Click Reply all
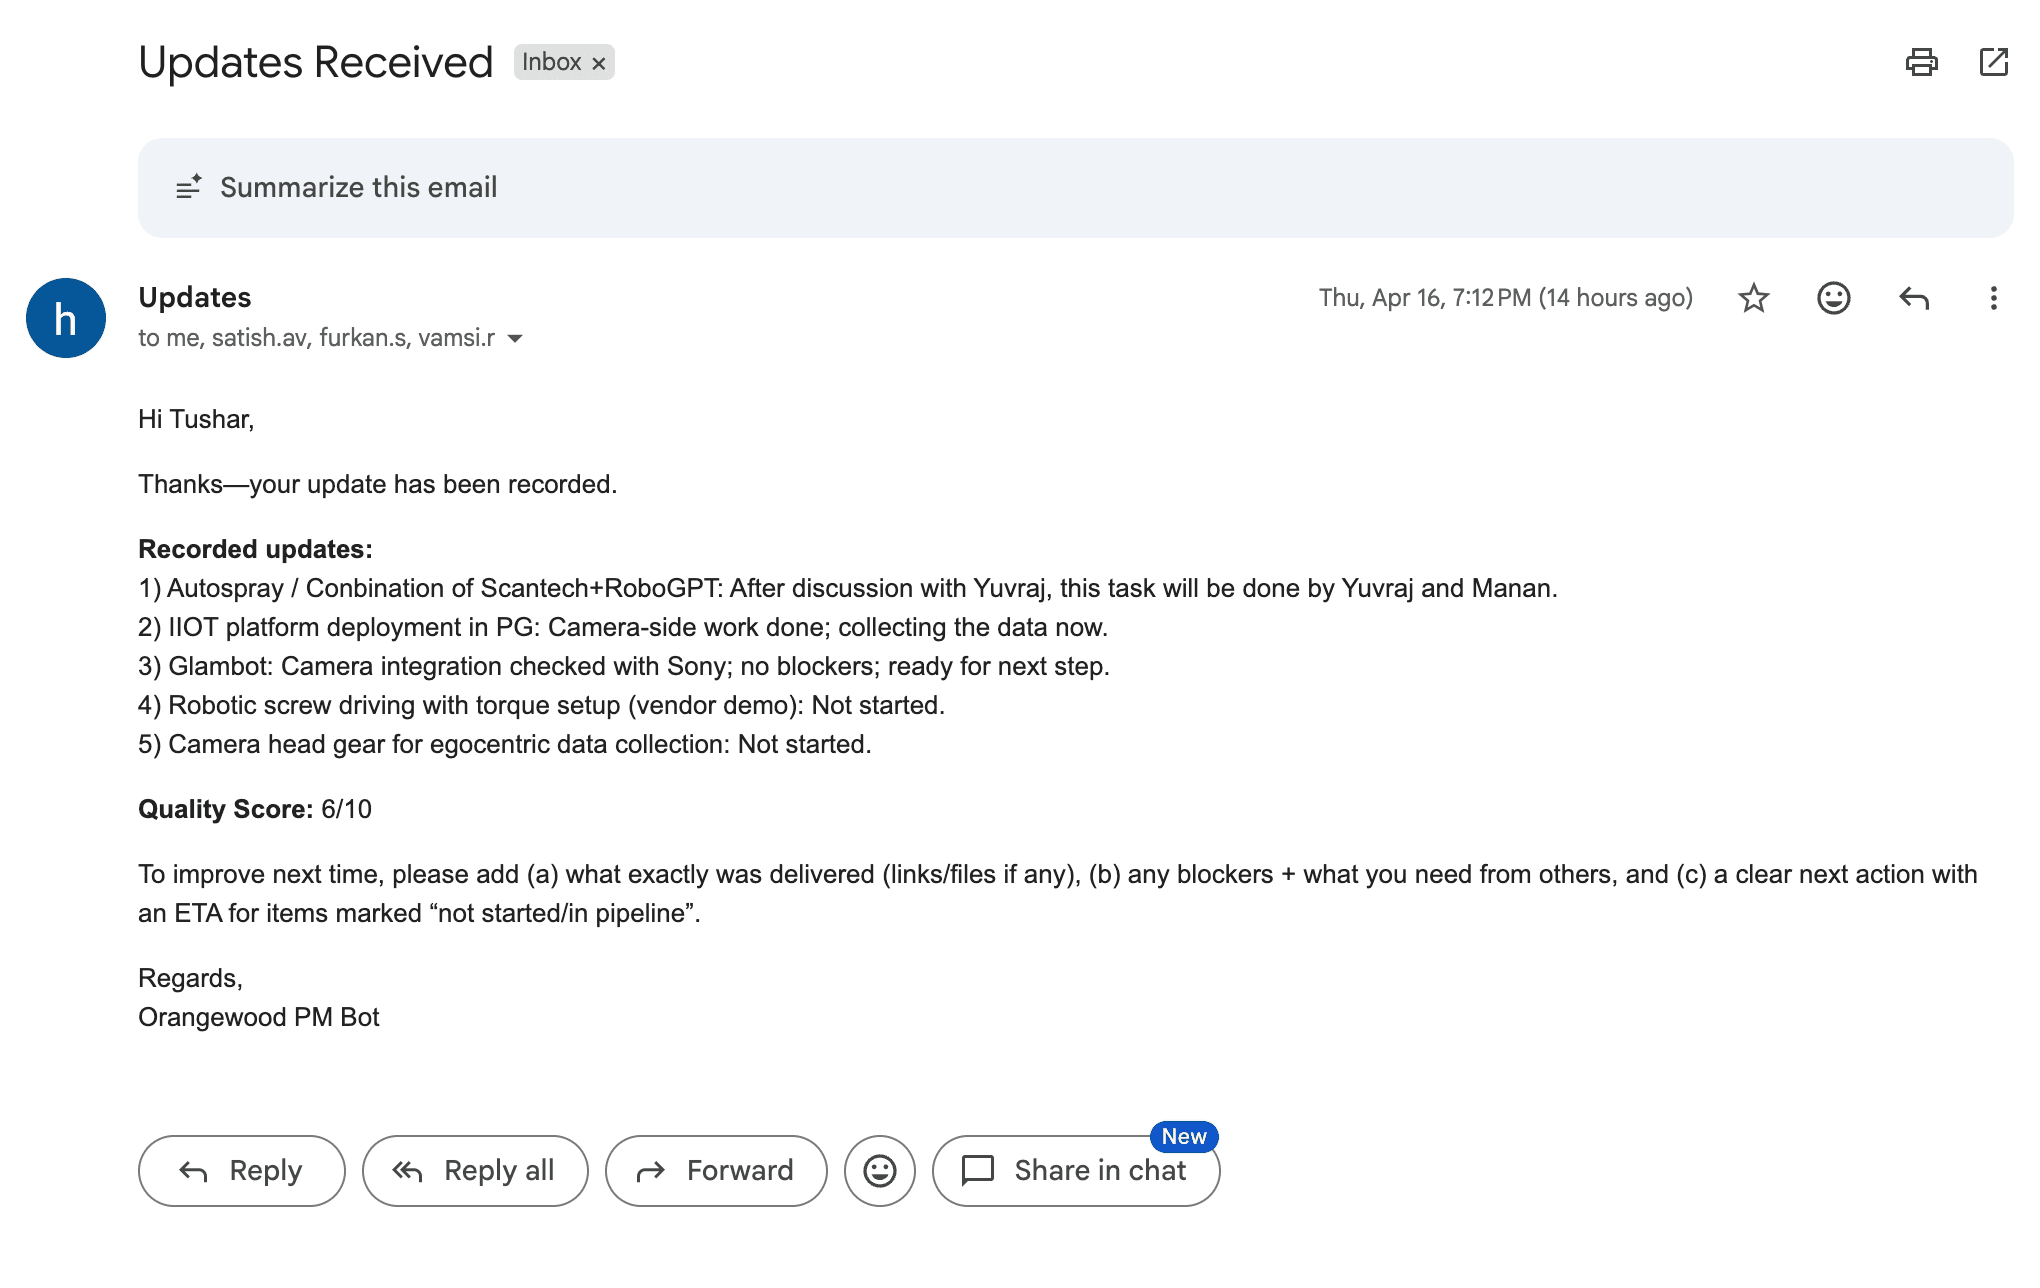This screenshot has width=2040, height=1288. click(475, 1170)
